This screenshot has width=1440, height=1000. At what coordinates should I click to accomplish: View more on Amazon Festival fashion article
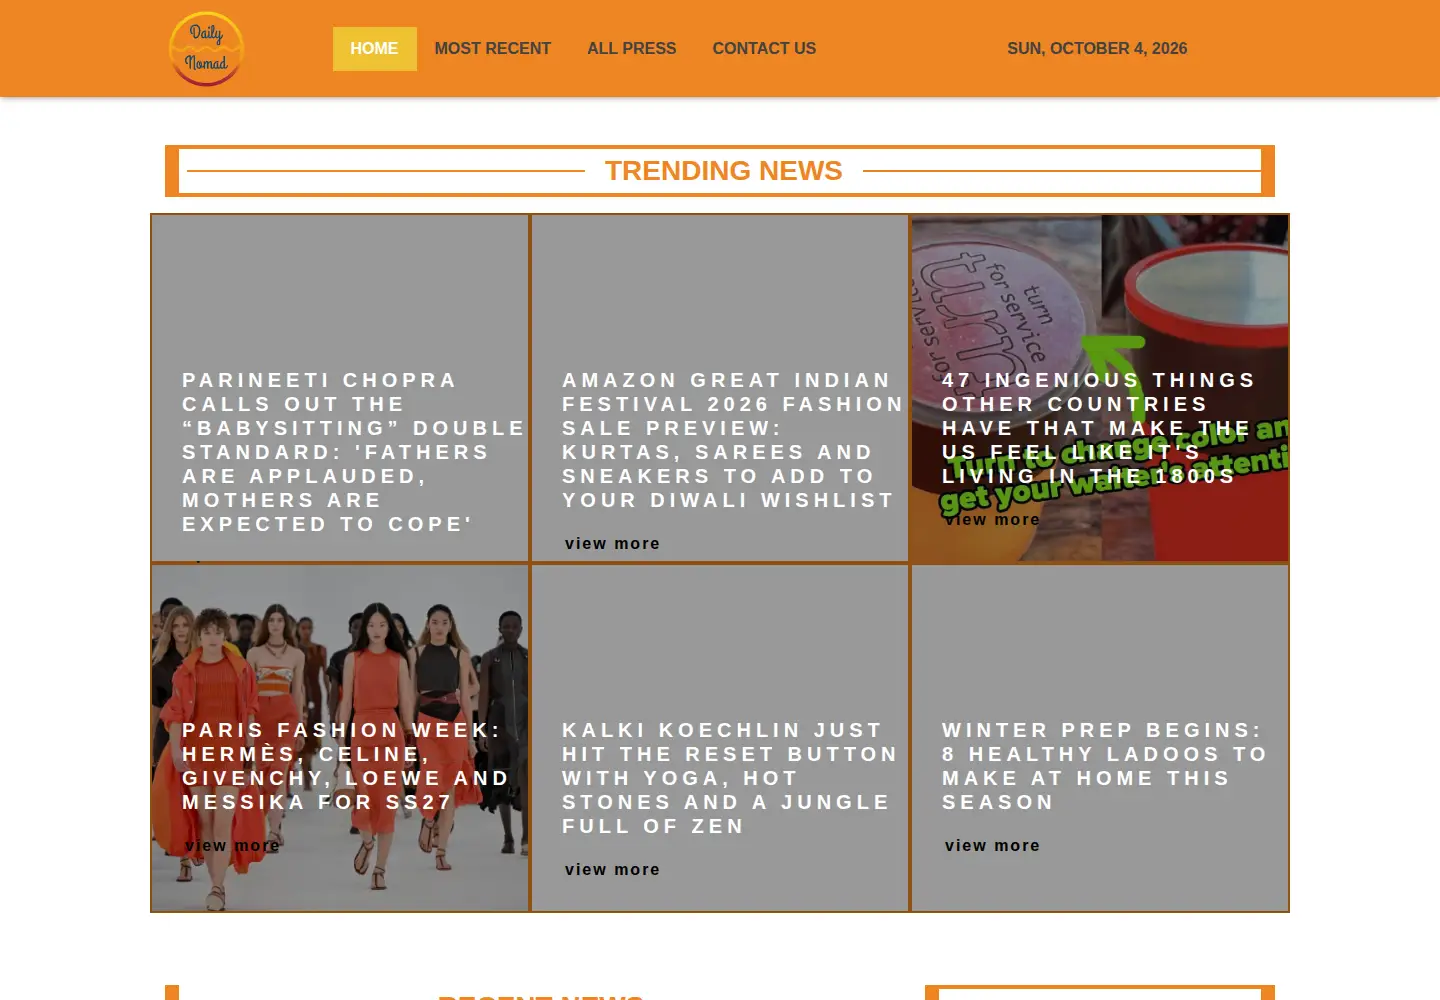[x=612, y=544]
